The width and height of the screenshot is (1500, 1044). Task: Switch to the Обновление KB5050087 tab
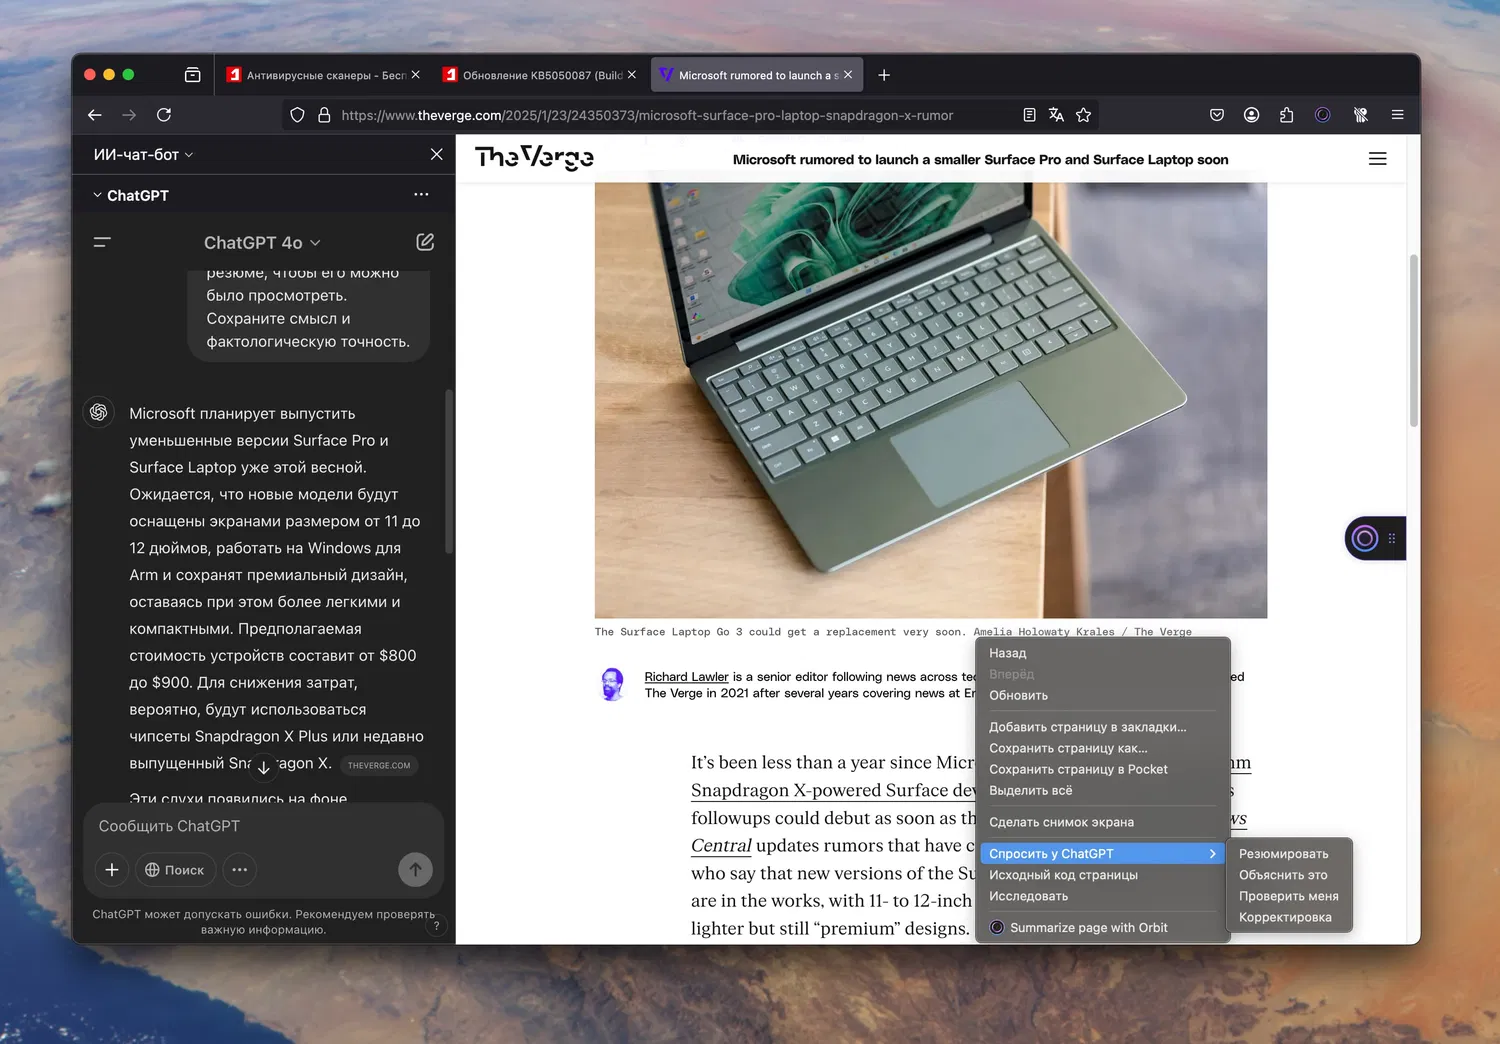pyautogui.click(x=540, y=75)
